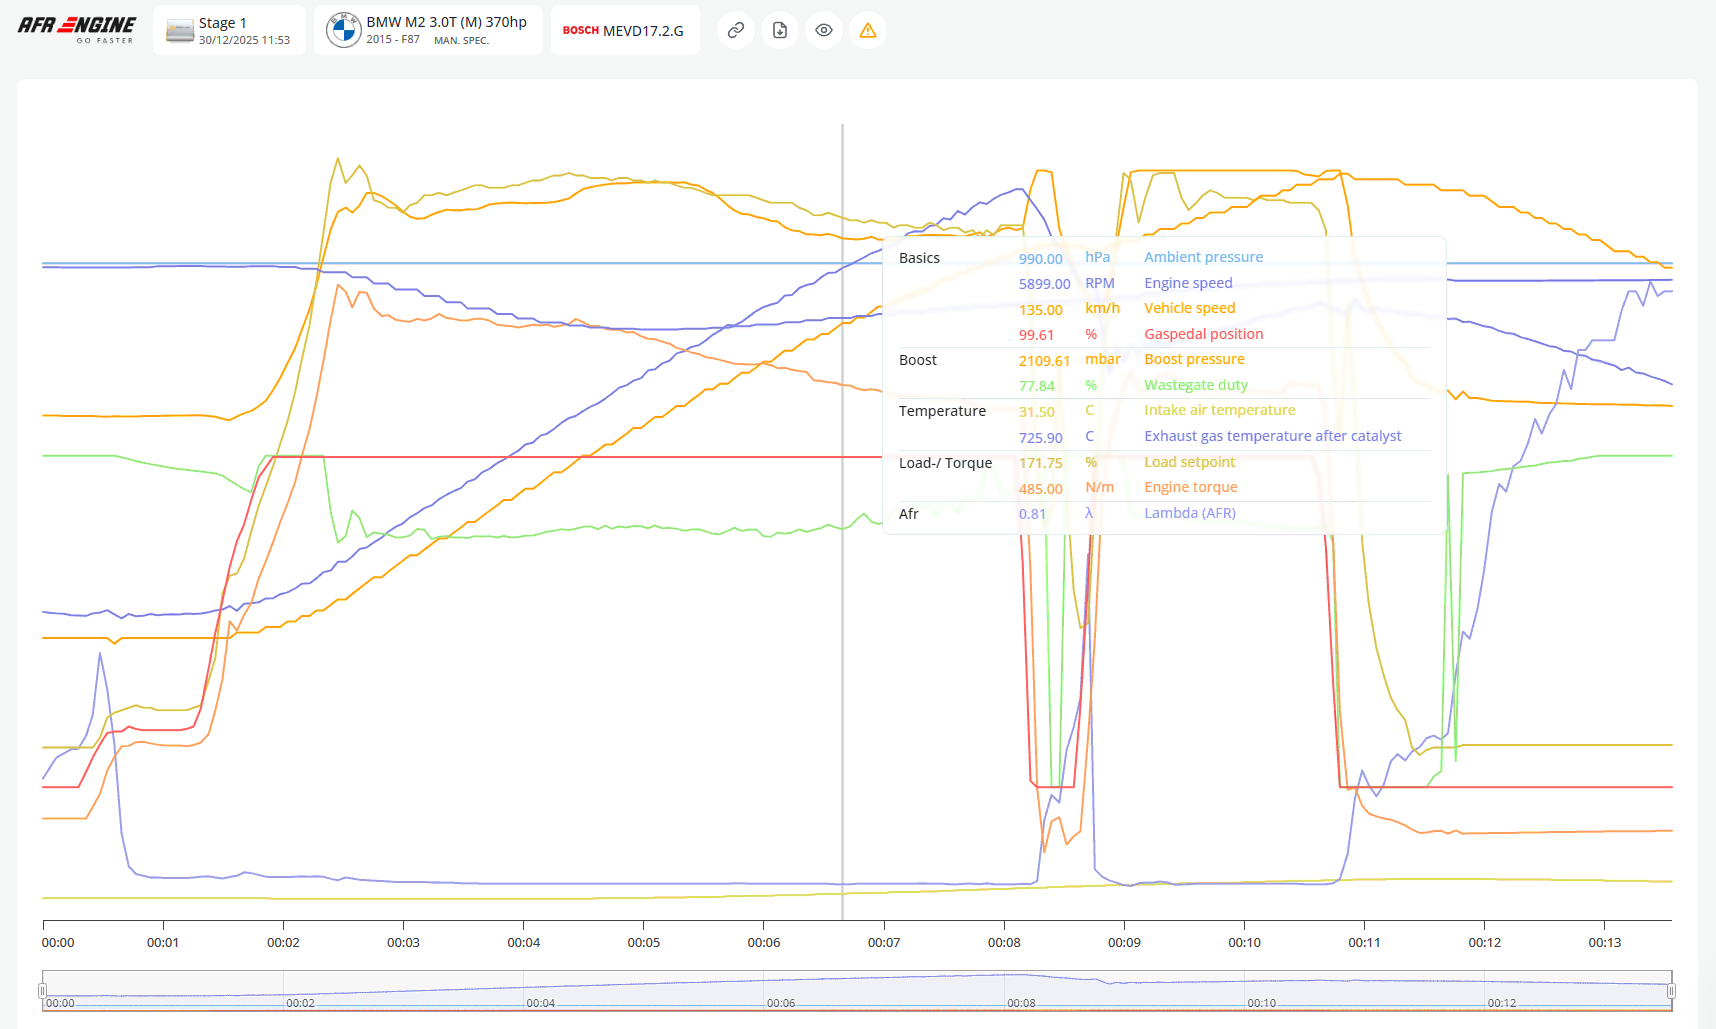Click the download file icon

(780, 30)
